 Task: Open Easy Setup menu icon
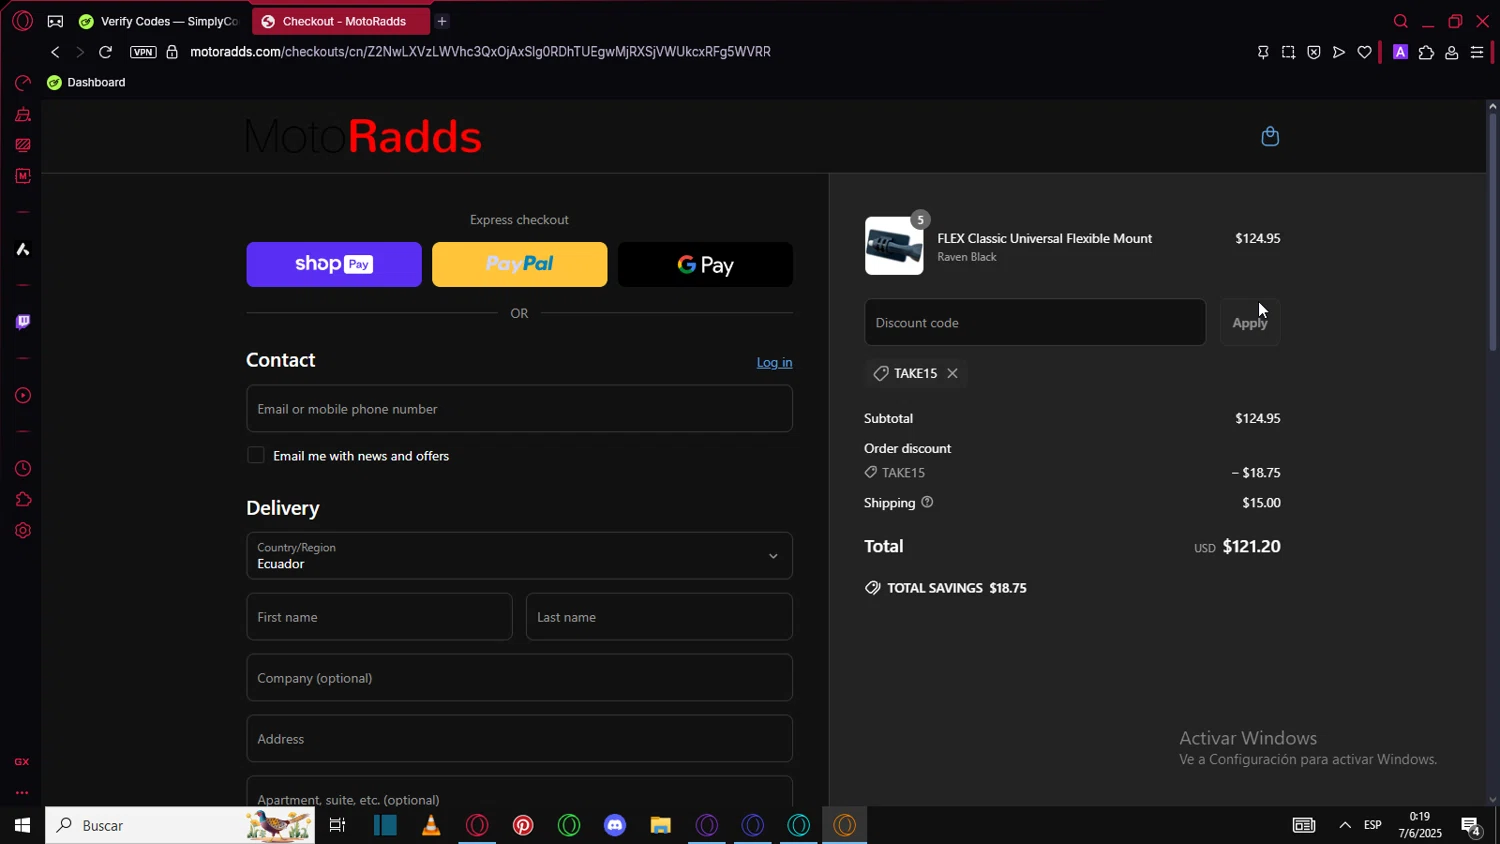pyautogui.click(x=1477, y=52)
